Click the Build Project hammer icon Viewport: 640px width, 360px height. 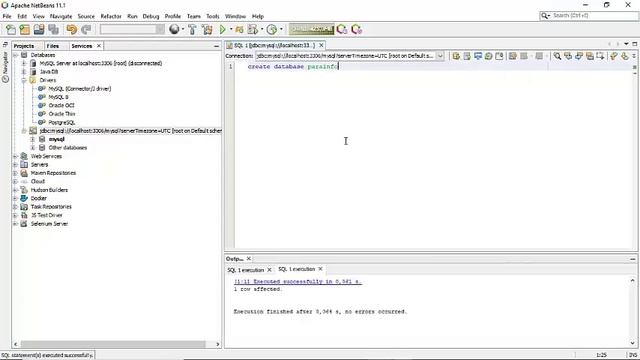(x=192, y=29)
